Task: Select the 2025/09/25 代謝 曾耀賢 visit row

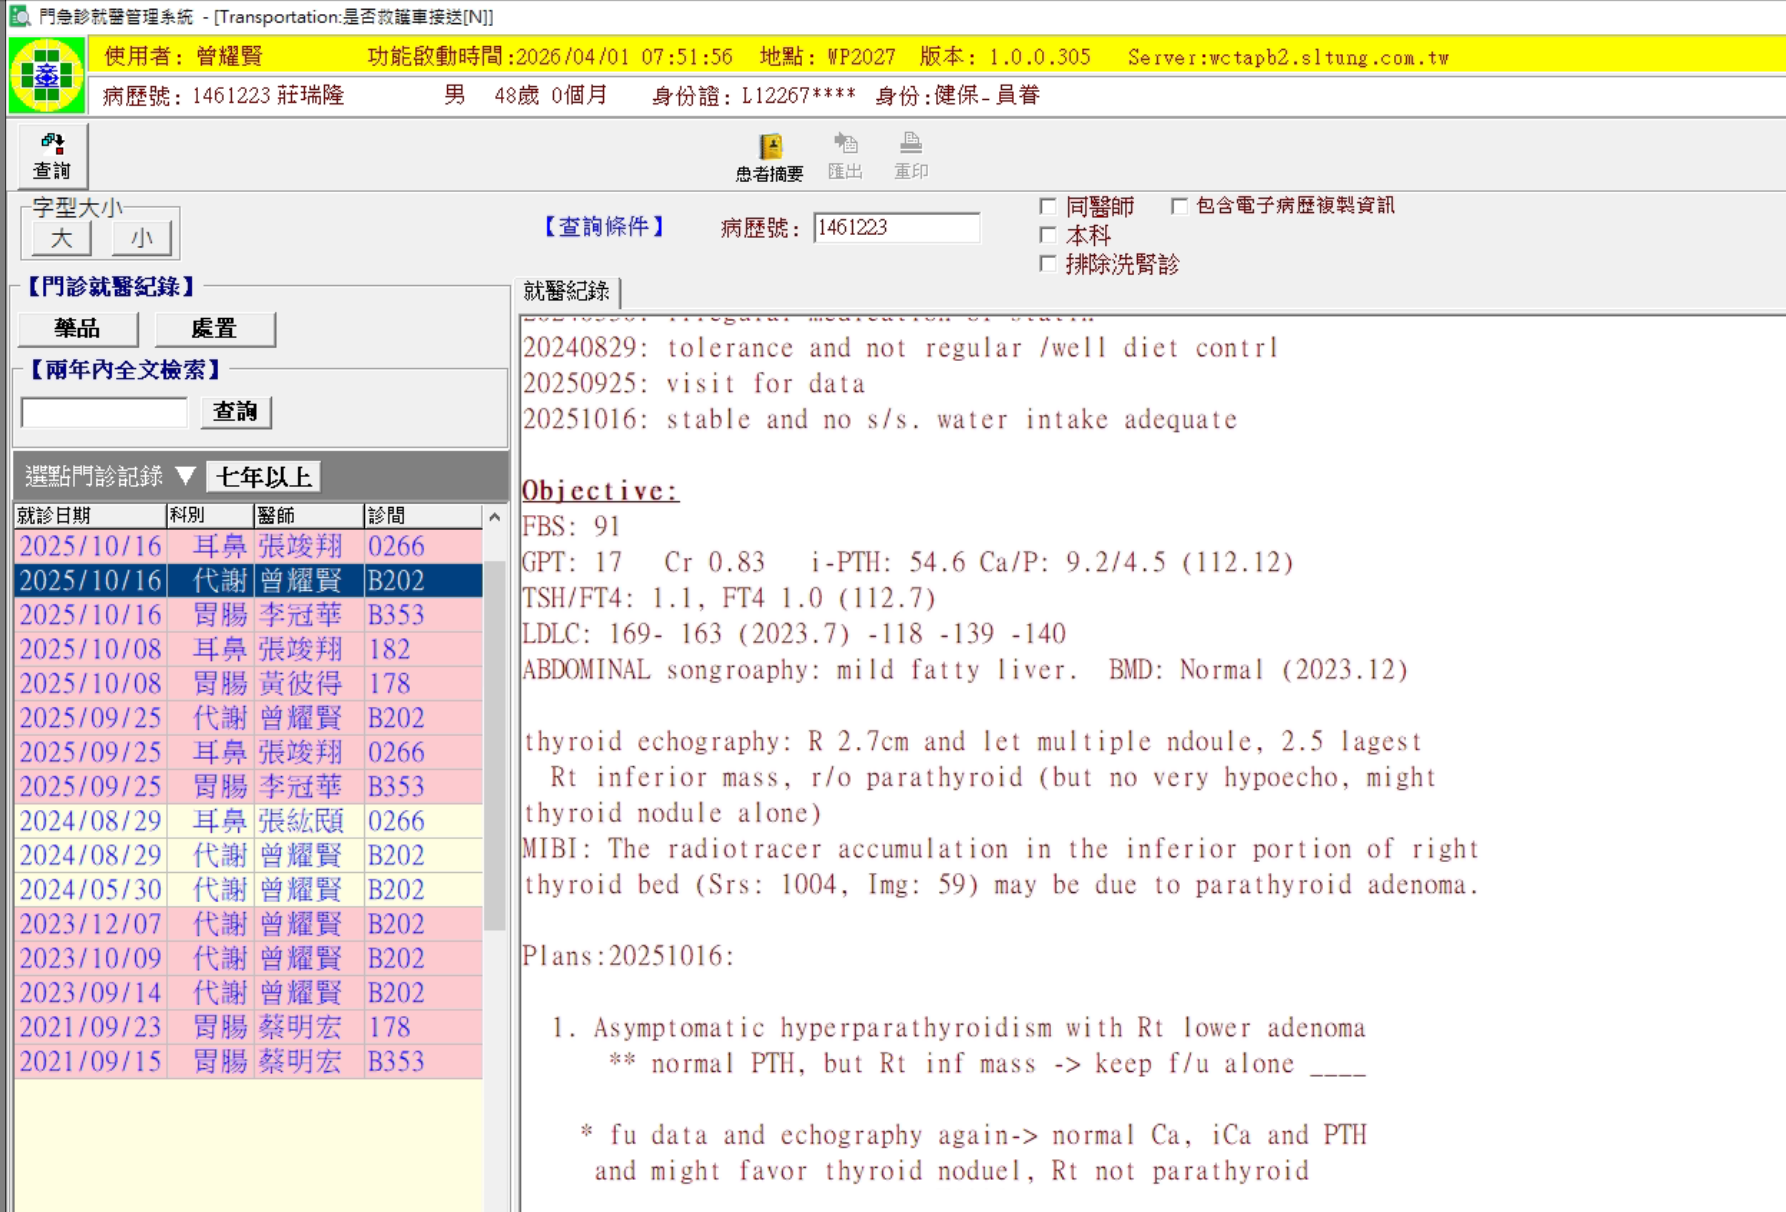Action: pyautogui.click(x=248, y=718)
